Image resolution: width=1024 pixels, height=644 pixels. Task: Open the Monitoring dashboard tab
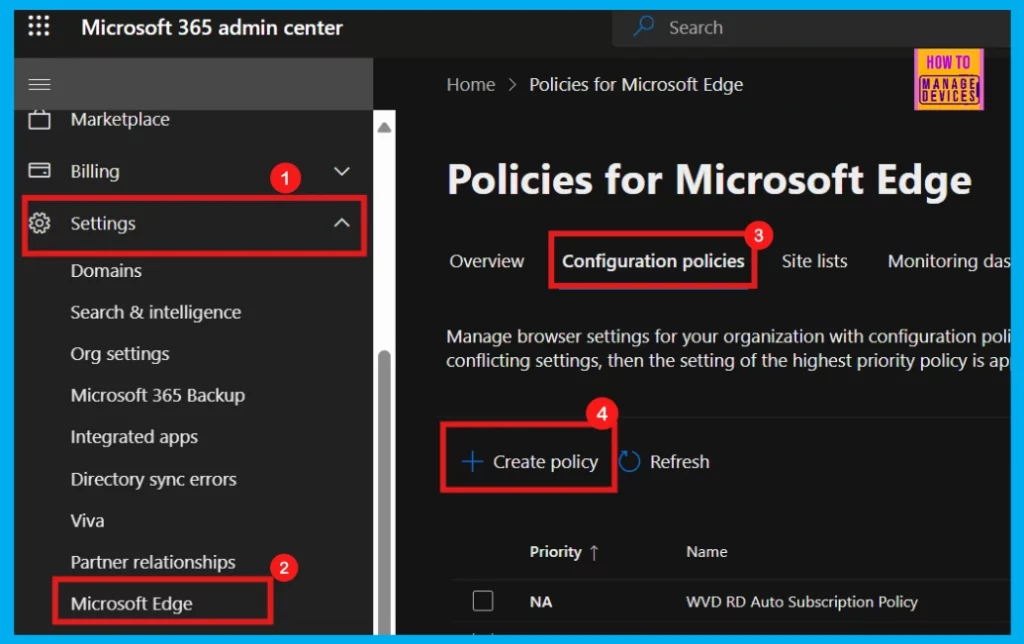949,261
